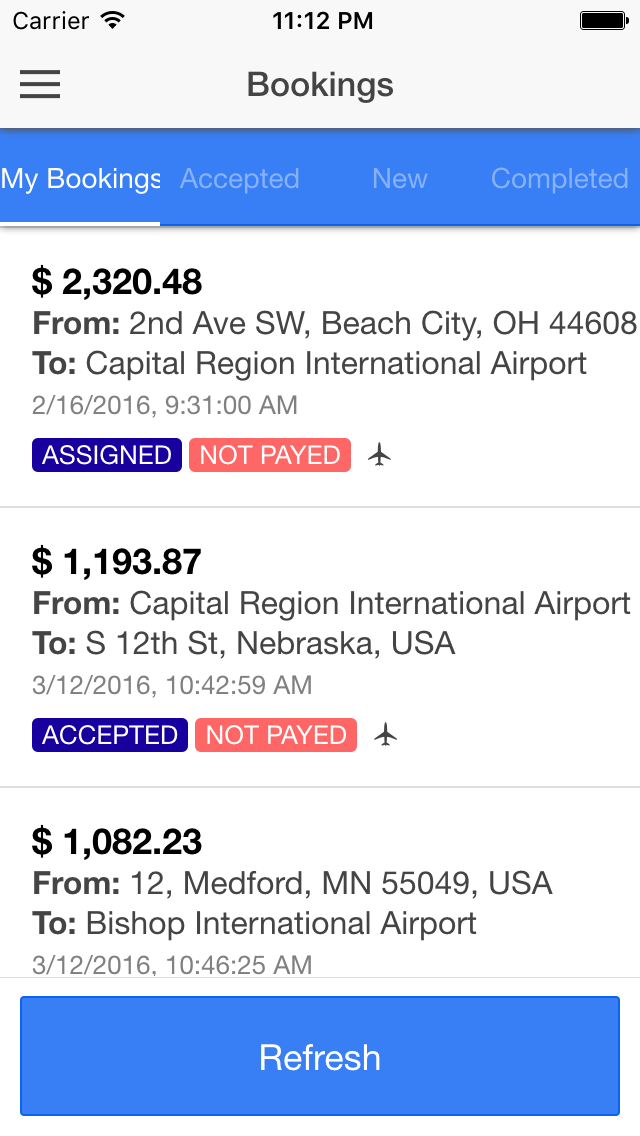
Task: Switch to the Accepted tab
Action: [x=240, y=179]
